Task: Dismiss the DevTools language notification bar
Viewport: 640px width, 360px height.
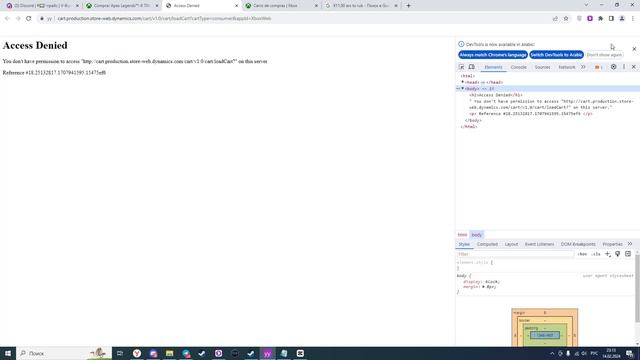Action: pos(634,49)
